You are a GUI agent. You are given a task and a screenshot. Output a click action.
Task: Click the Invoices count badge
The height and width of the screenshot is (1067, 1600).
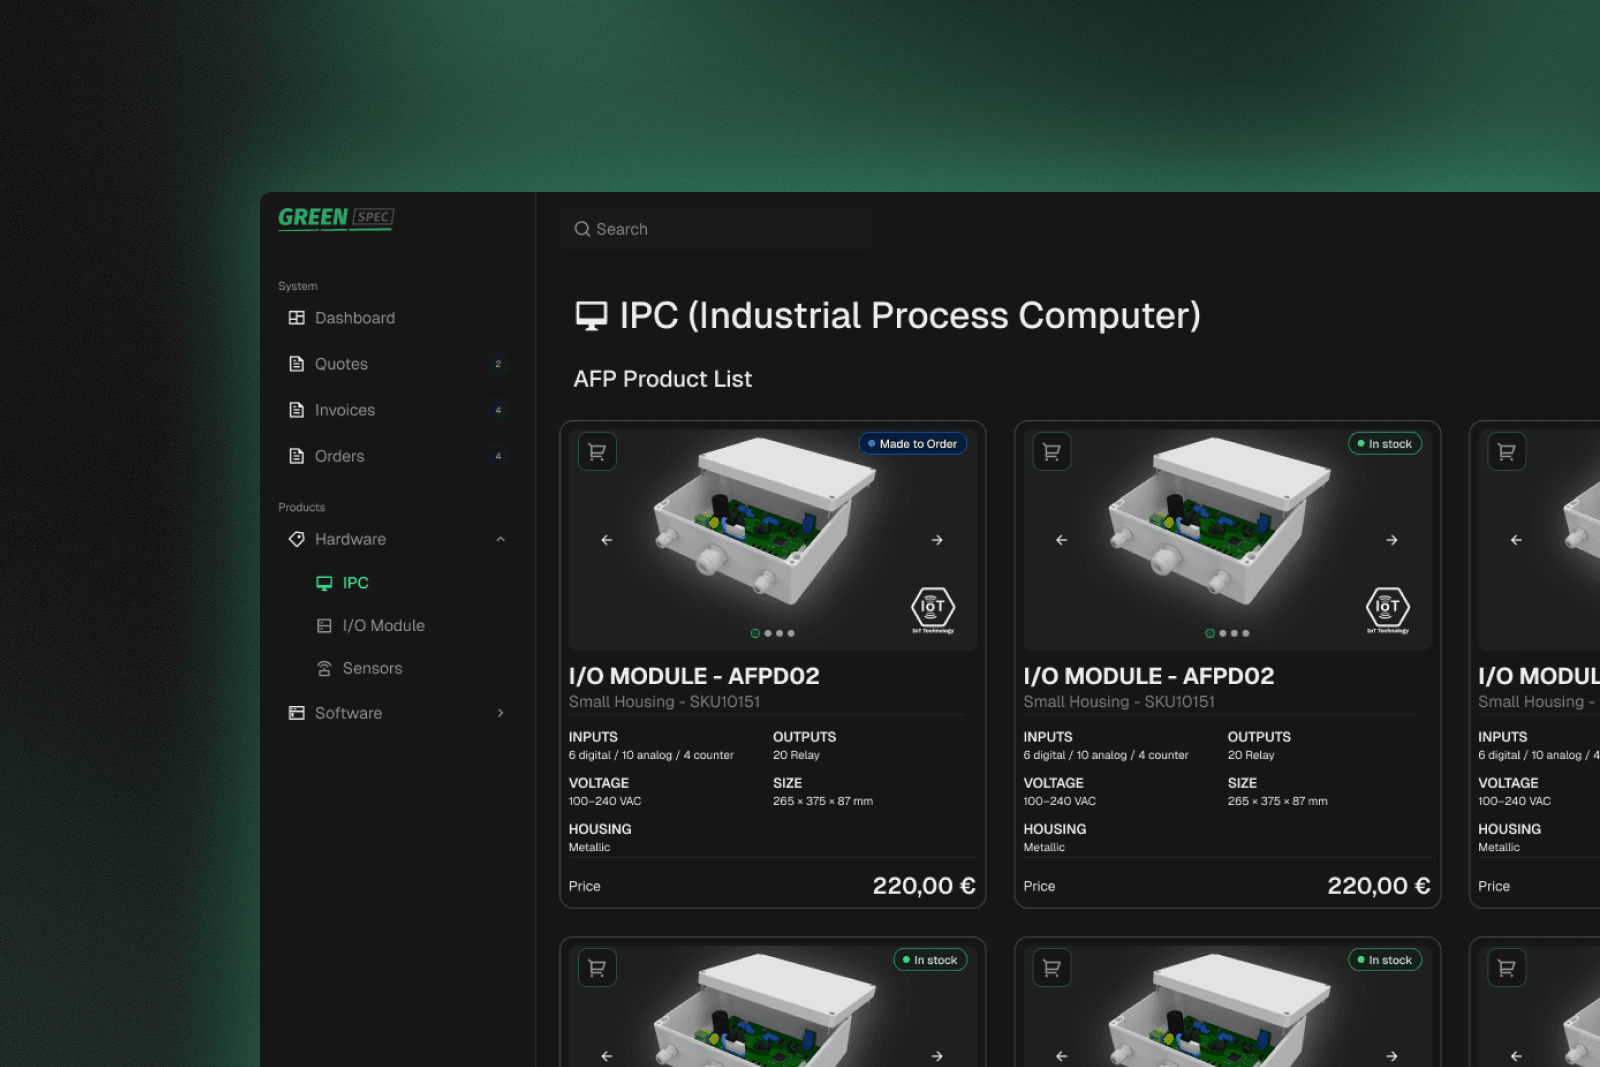(498, 410)
